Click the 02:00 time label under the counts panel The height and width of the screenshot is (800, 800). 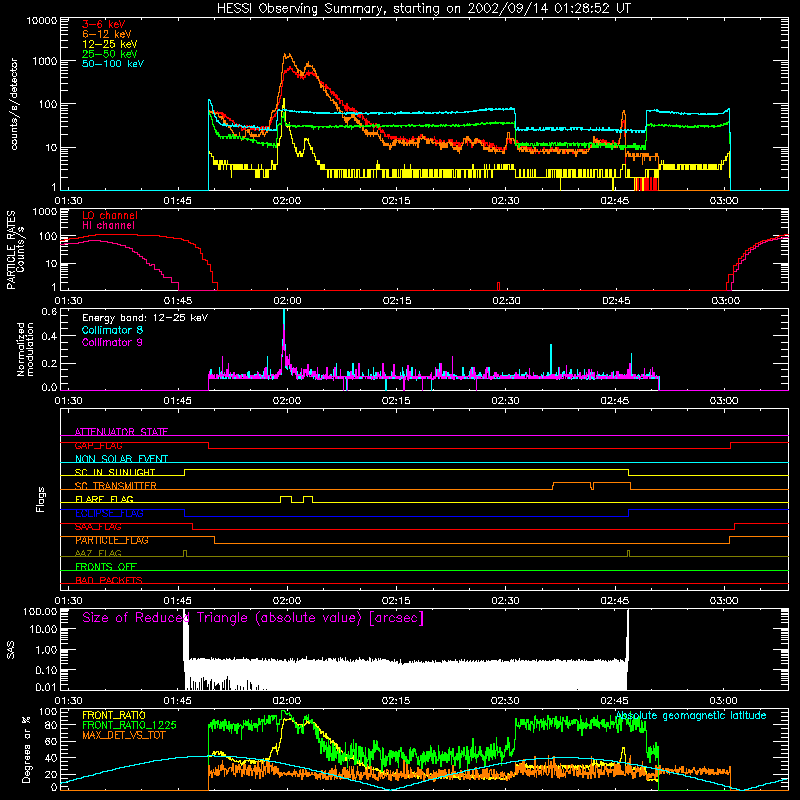pos(287,201)
